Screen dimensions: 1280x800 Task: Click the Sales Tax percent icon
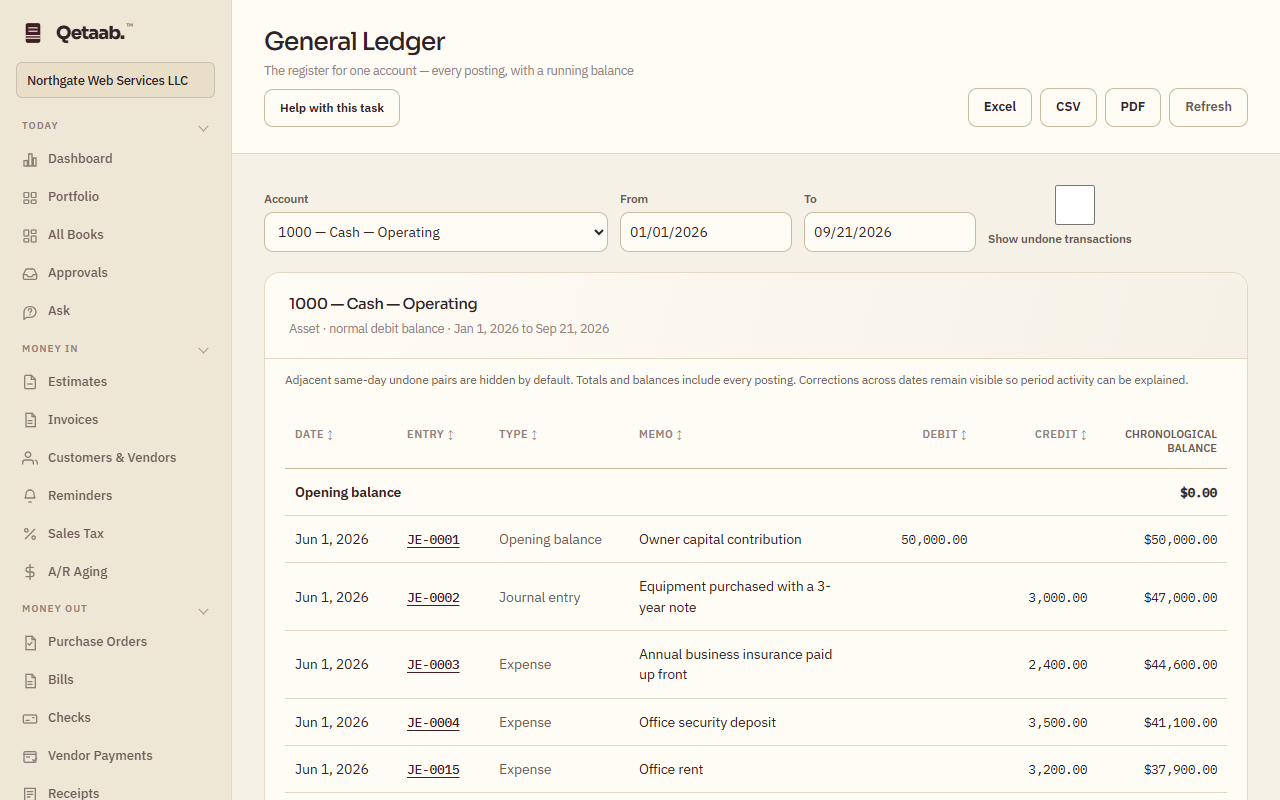point(30,534)
